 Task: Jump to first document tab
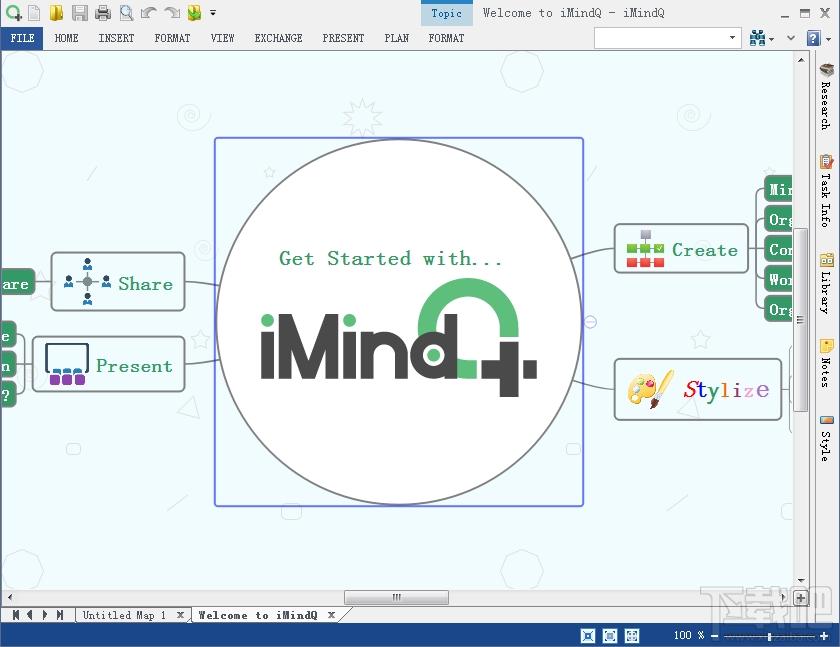(x=16, y=615)
